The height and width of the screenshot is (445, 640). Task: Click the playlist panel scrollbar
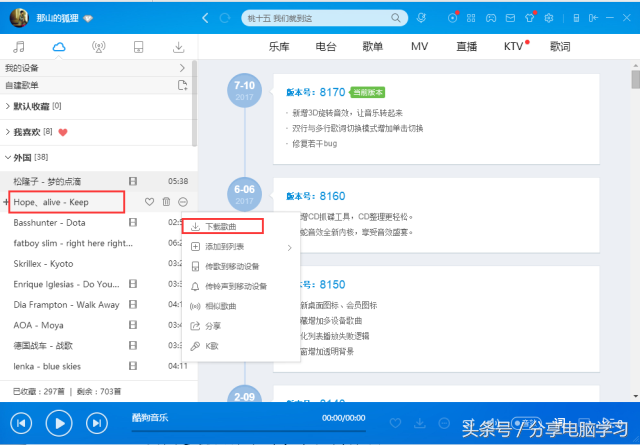tap(194, 103)
